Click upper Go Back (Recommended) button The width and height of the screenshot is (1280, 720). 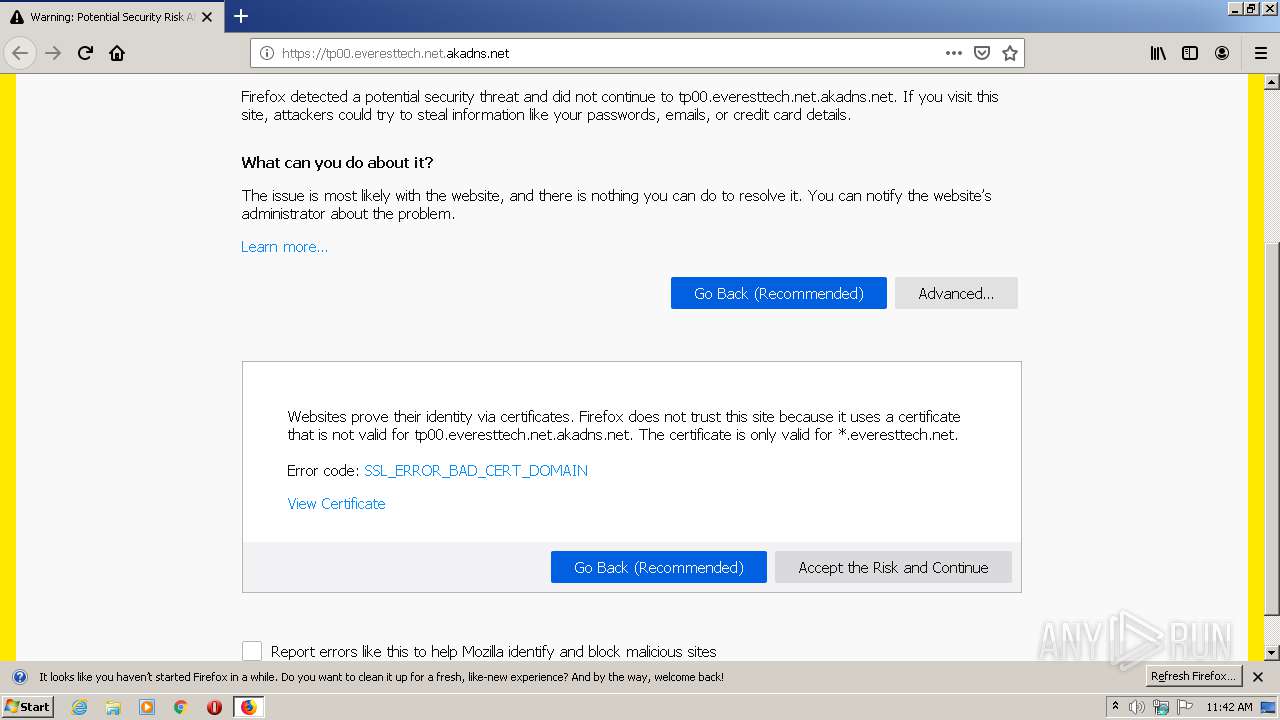point(778,293)
